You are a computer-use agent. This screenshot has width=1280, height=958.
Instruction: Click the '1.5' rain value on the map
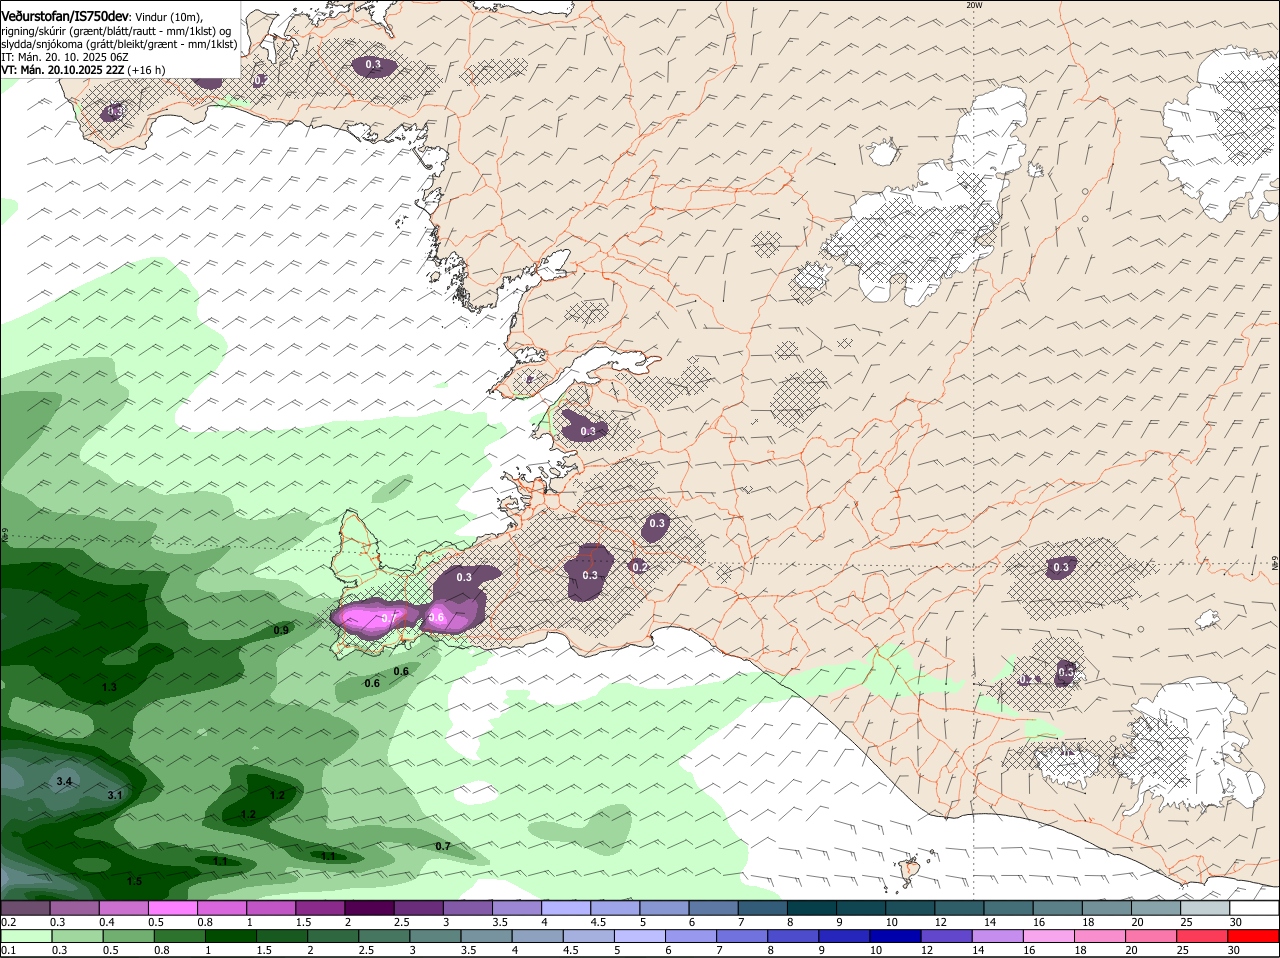pyautogui.click(x=134, y=881)
